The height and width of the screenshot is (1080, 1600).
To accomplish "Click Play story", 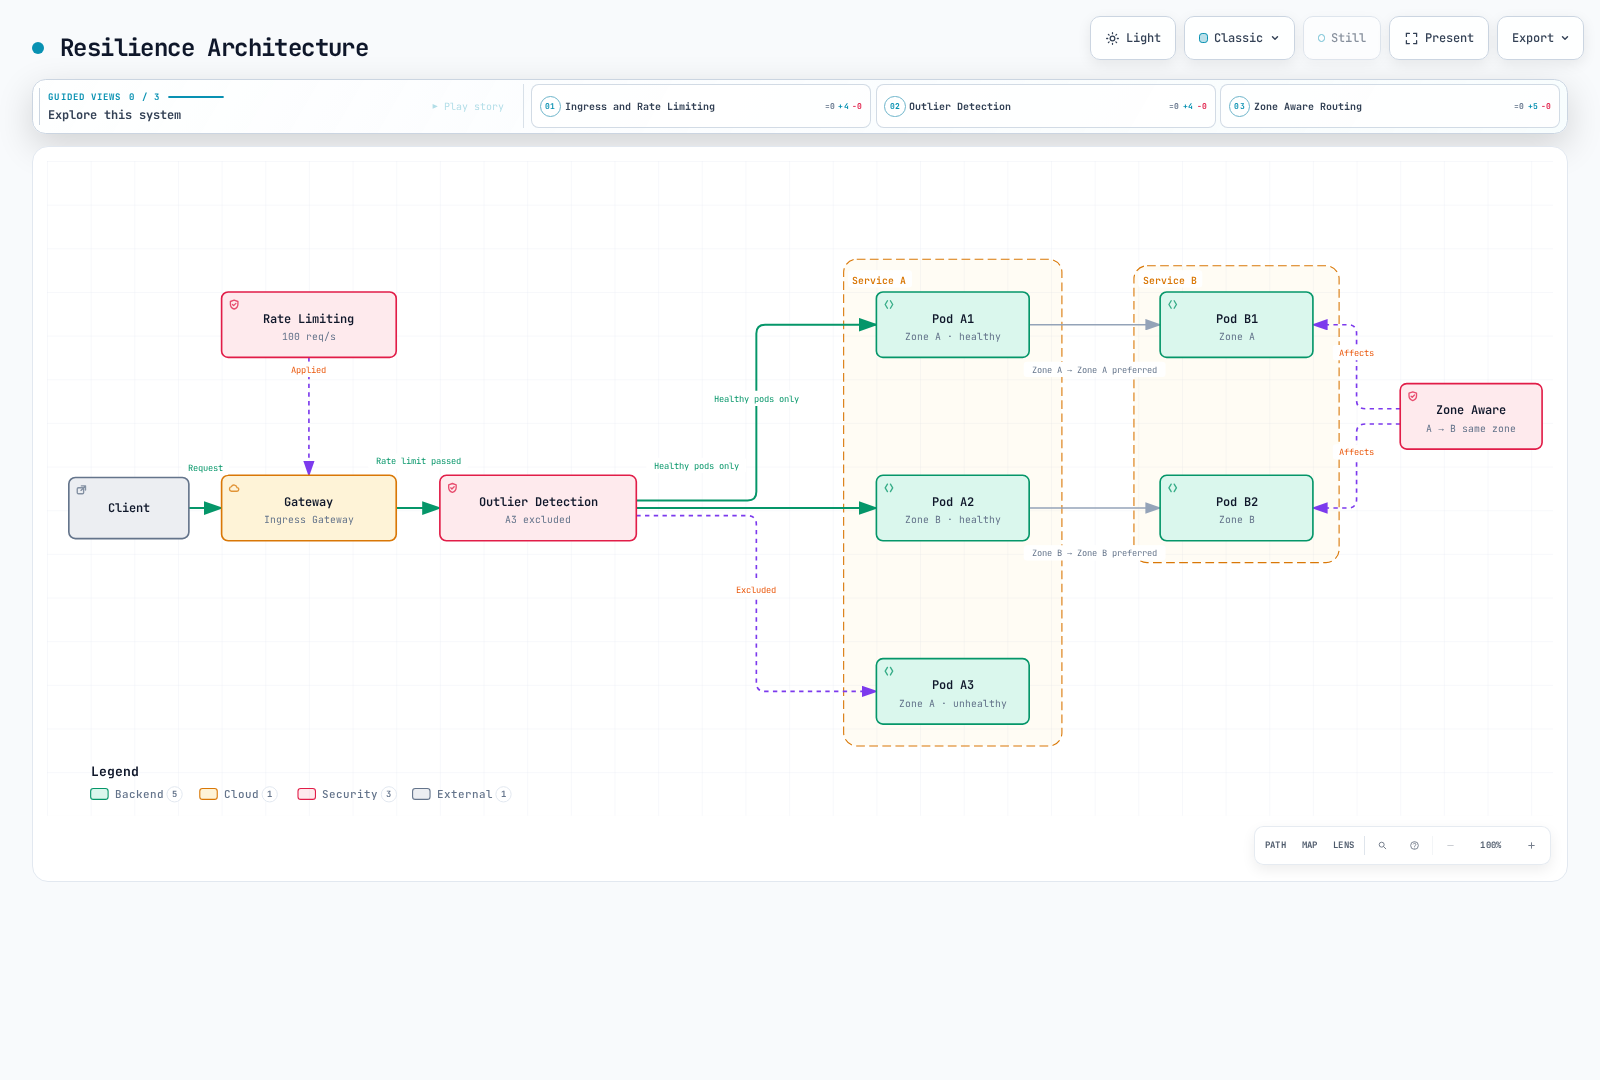I will coord(468,106).
